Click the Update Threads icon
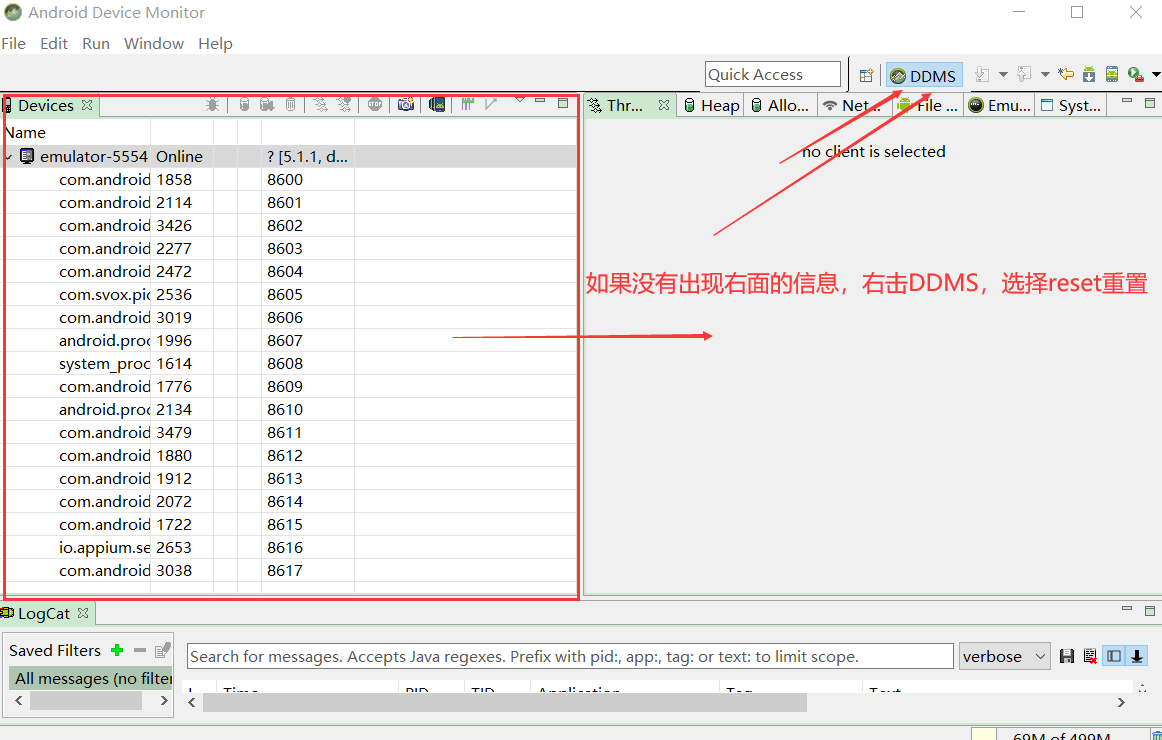 point(320,104)
